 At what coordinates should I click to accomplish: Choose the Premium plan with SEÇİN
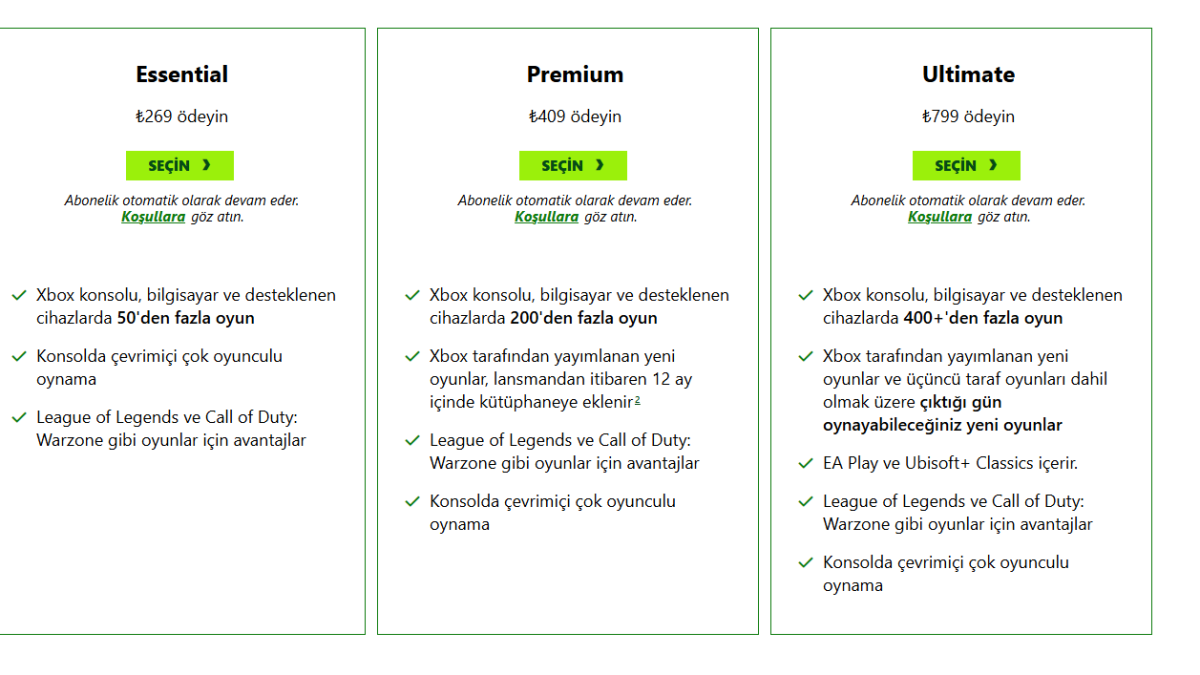(573, 165)
